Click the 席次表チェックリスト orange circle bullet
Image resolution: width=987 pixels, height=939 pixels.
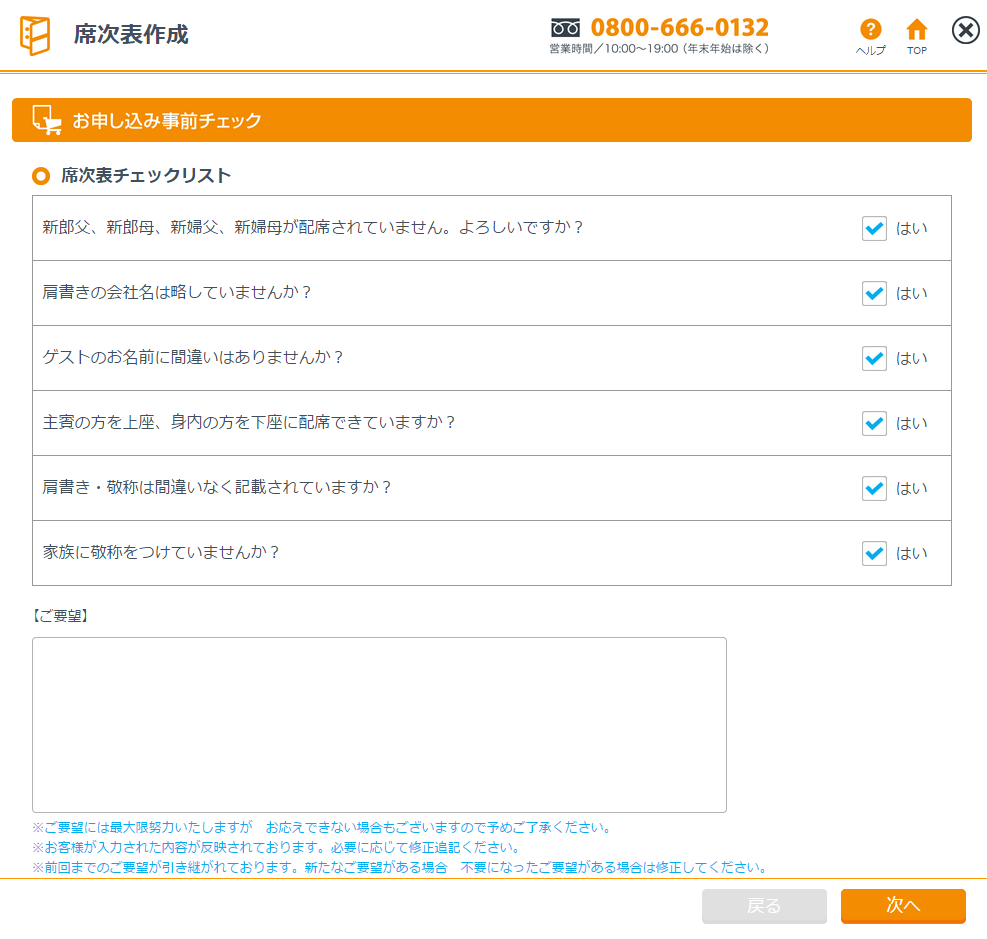click(x=41, y=177)
